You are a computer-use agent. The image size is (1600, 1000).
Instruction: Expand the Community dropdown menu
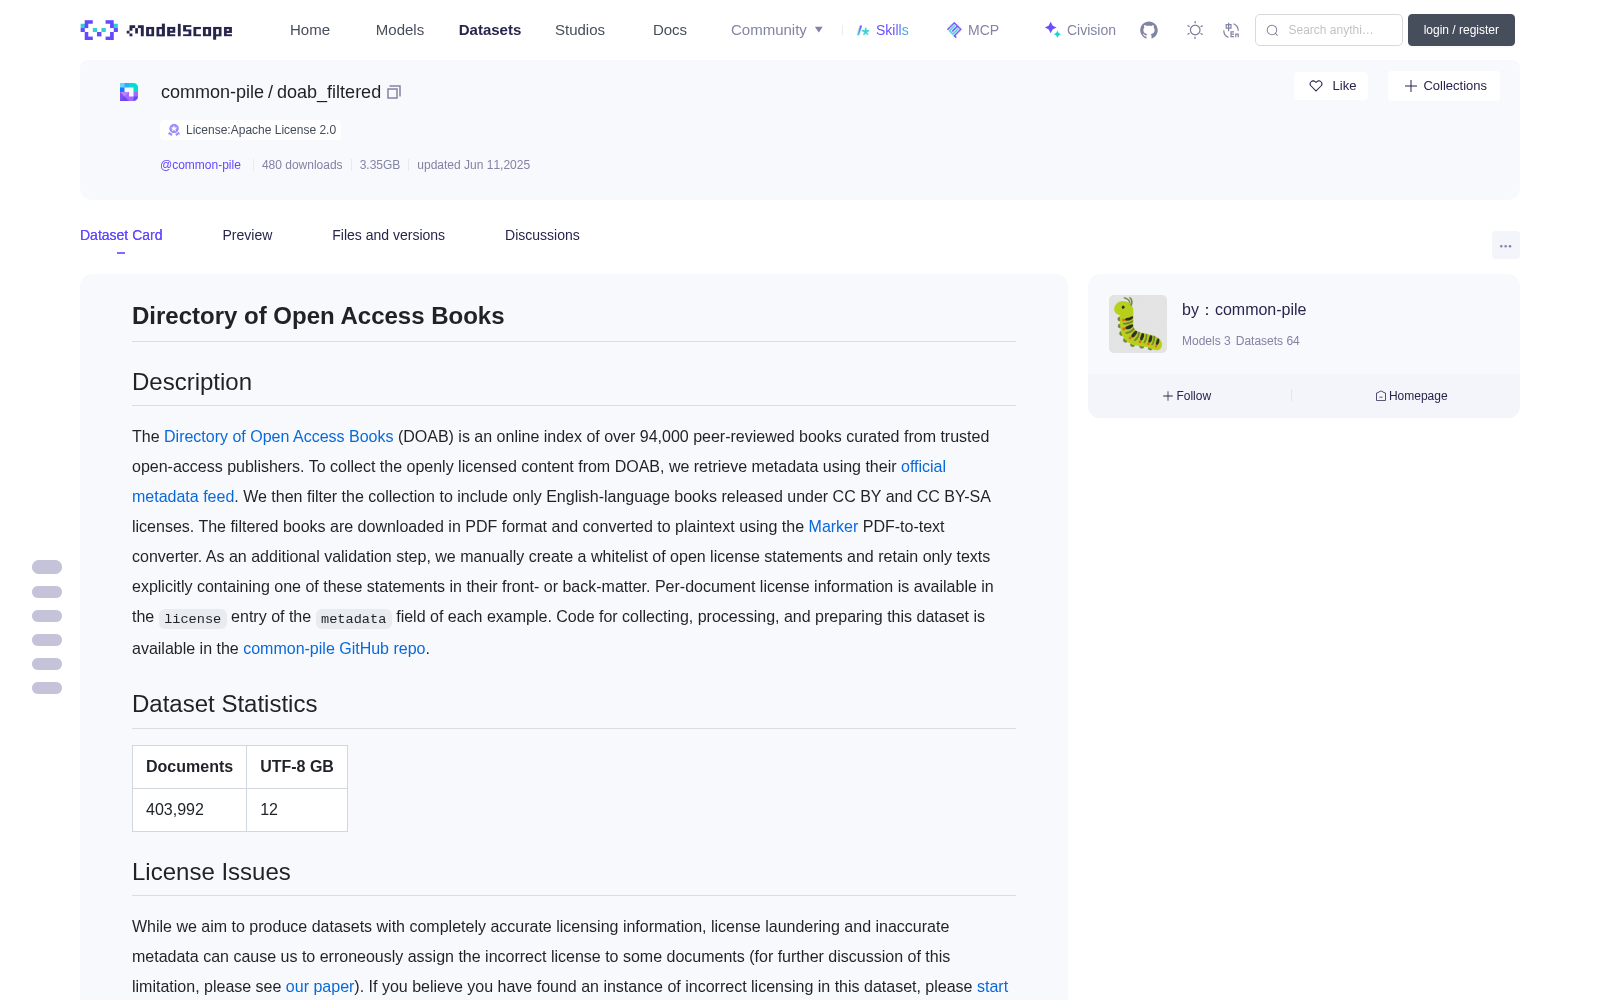pos(777,30)
